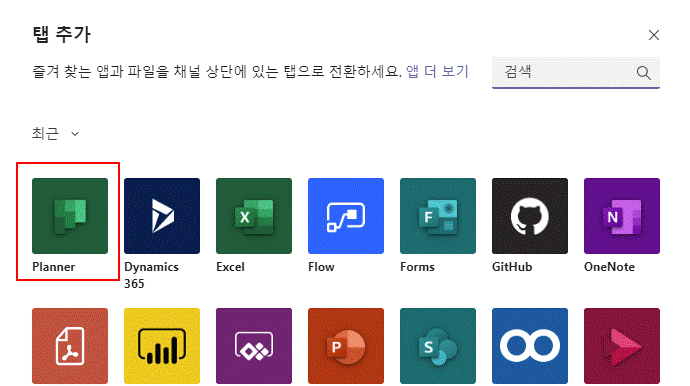
Task: Select the GitHub app tile
Action: (x=530, y=216)
